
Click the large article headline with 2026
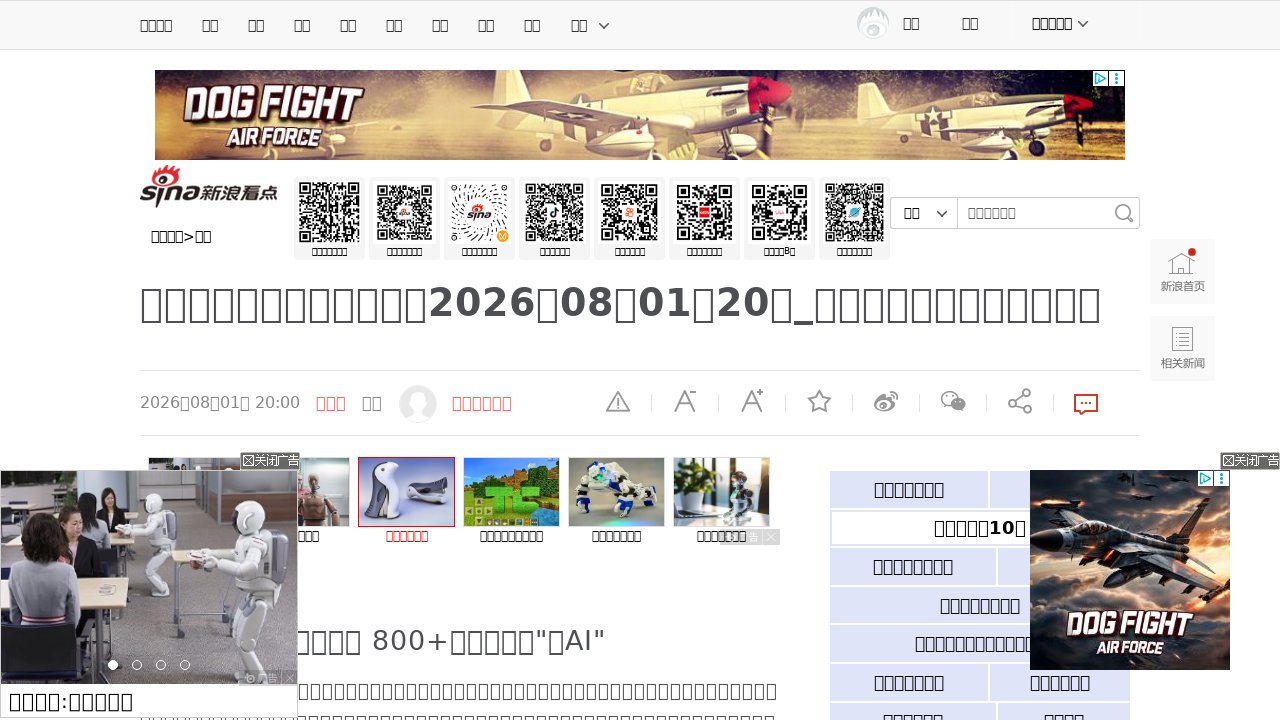pos(620,305)
